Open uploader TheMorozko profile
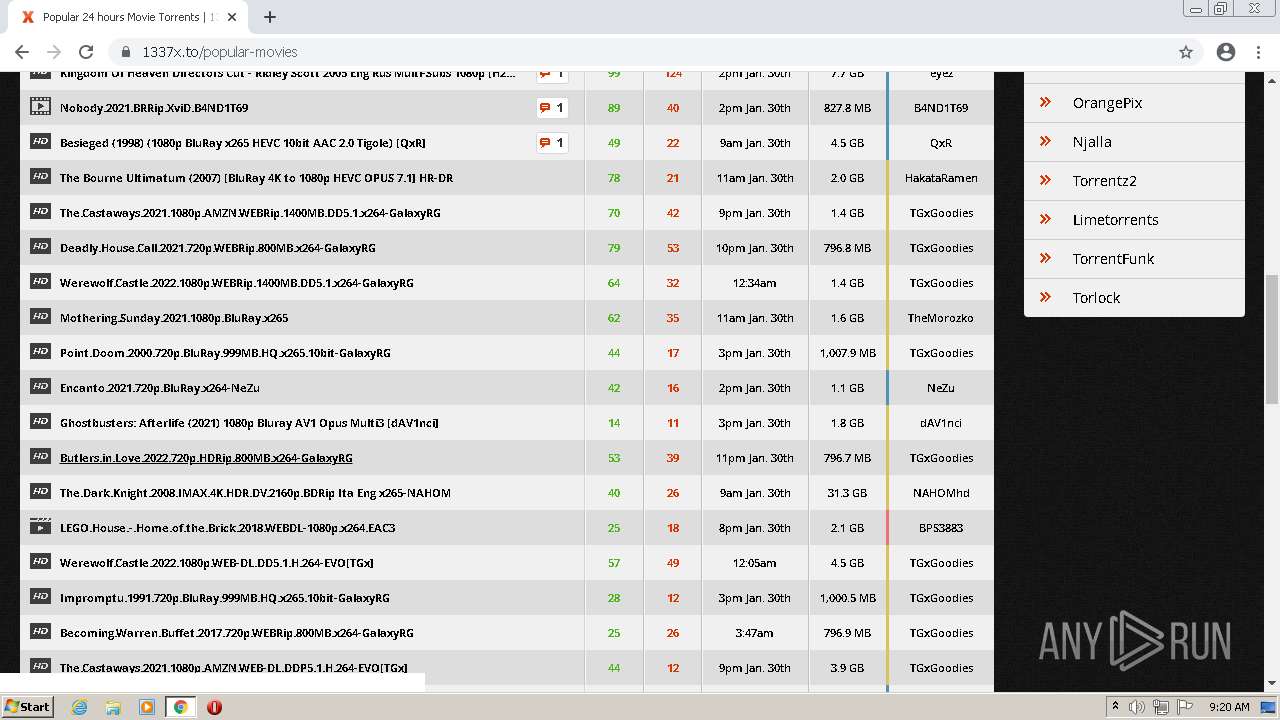The height and width of the screenshot is (720, 1280). coord(941,318)
